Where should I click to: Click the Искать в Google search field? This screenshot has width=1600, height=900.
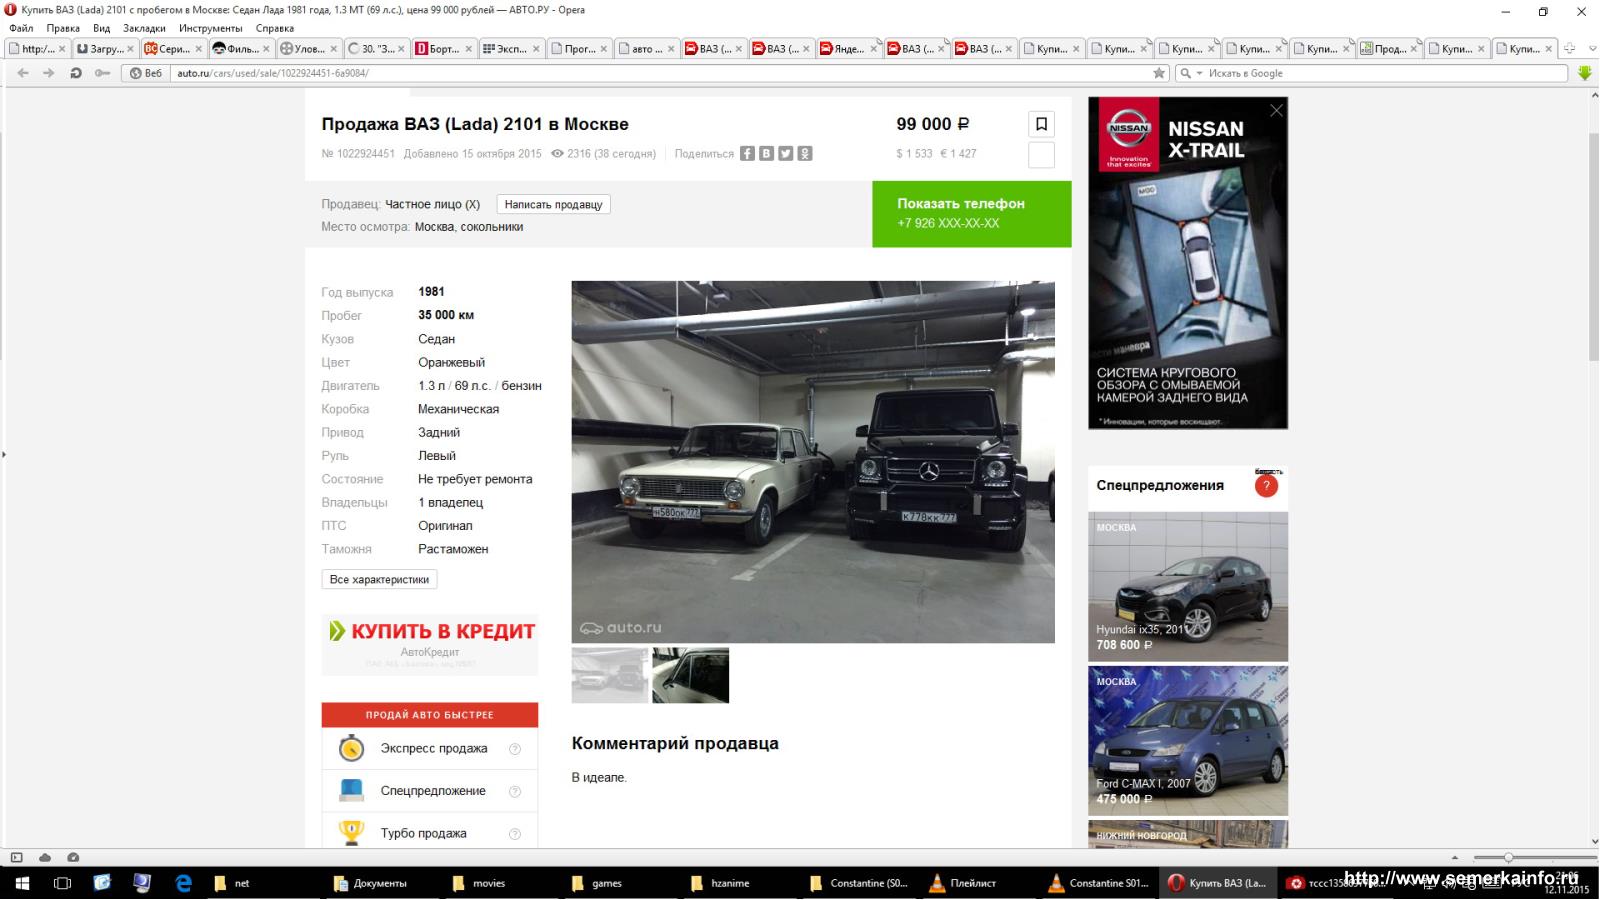(1380, 73)
